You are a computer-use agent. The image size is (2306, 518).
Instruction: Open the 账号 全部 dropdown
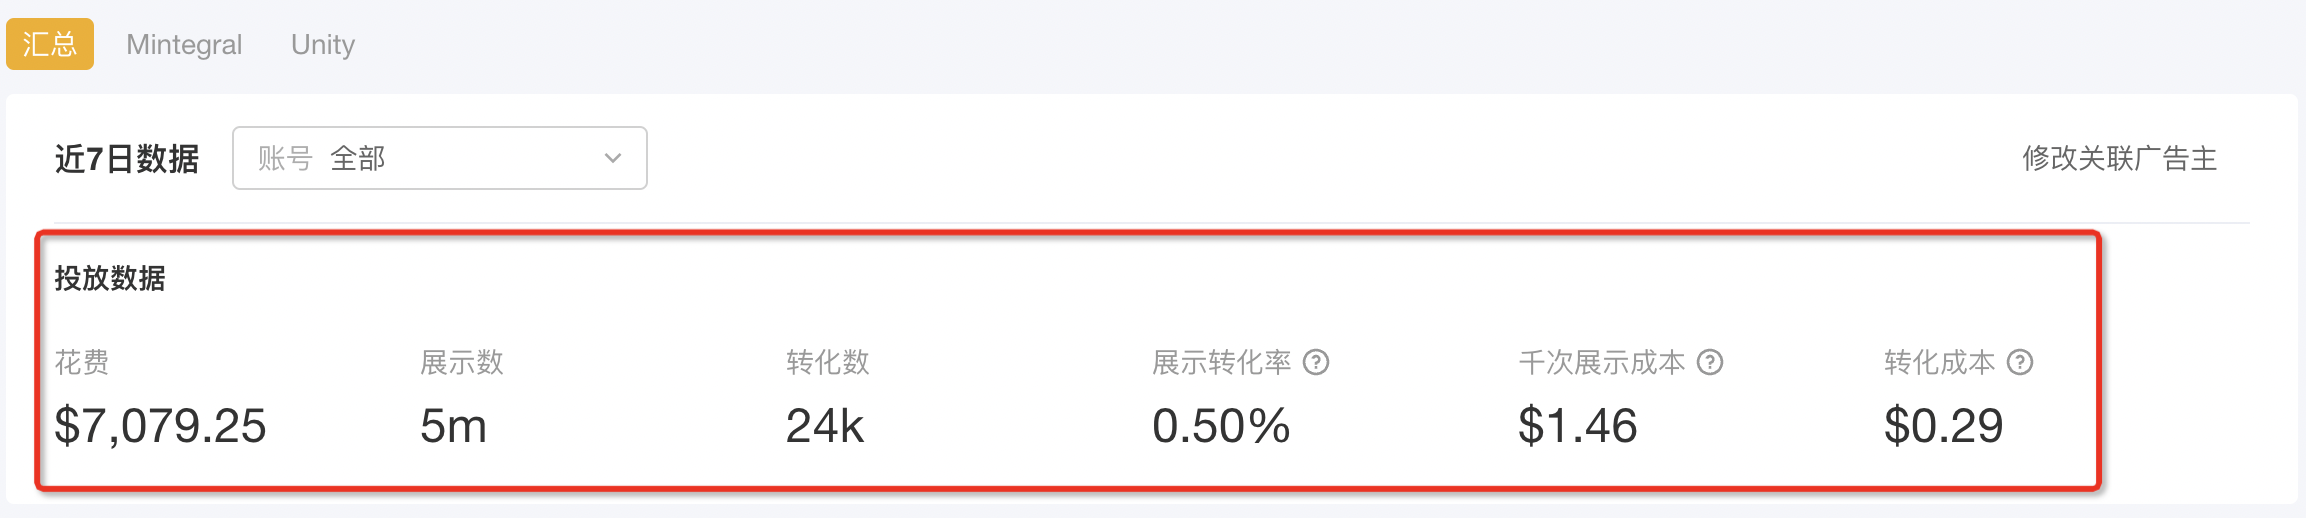(x=440, y=158)
